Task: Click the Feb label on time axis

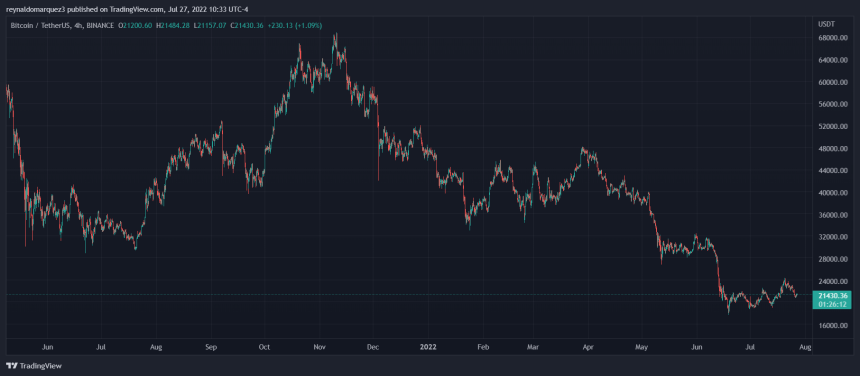Action: coord(483,347)
